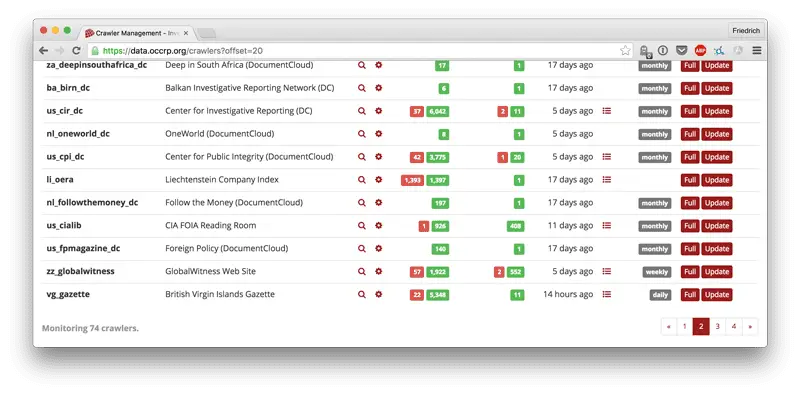Open the list icon for us_cpi_dc row

[x=607, y=157]
